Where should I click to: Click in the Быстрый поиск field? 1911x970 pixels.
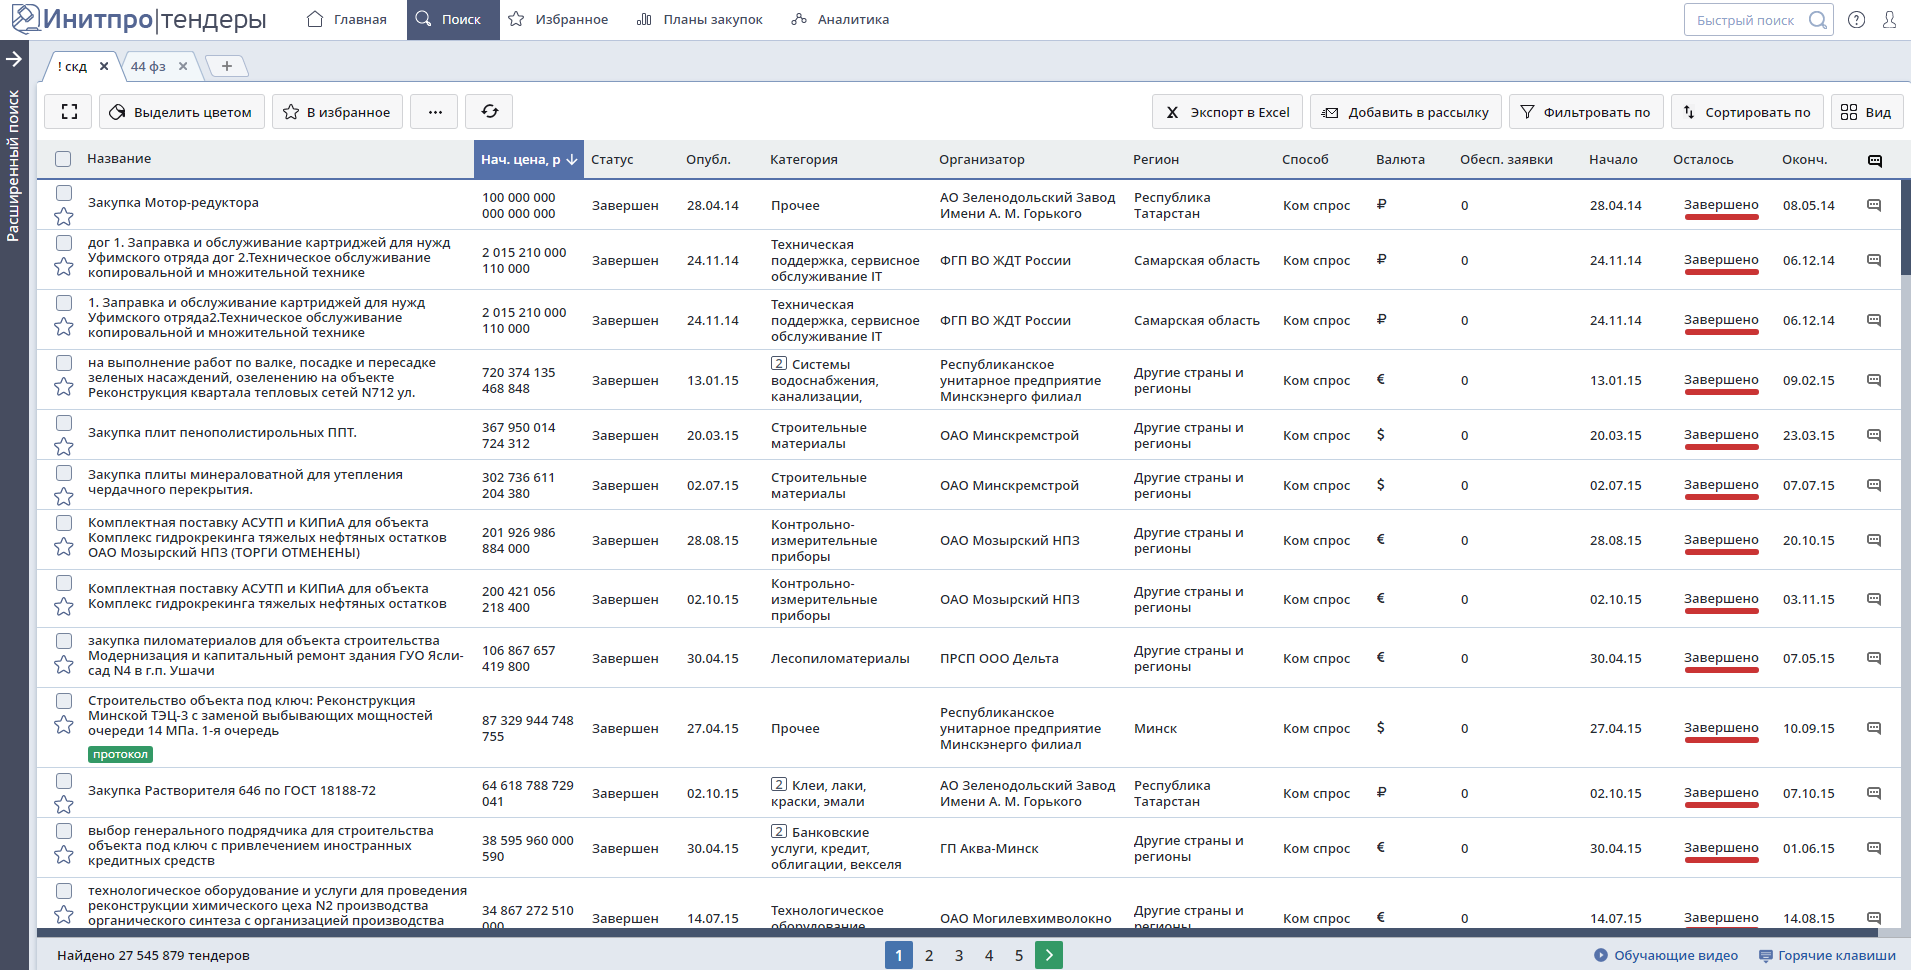pos(1758,20)
